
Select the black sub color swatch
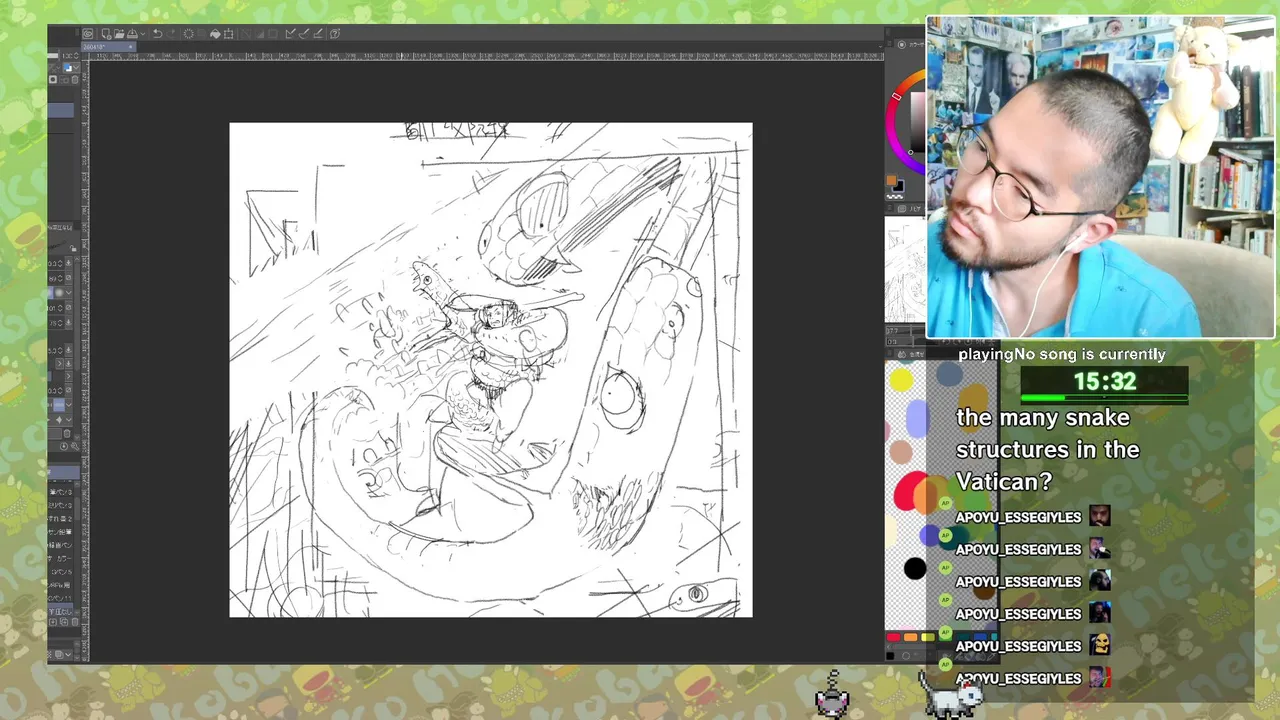pyautogui.click(x=899, y=187)
